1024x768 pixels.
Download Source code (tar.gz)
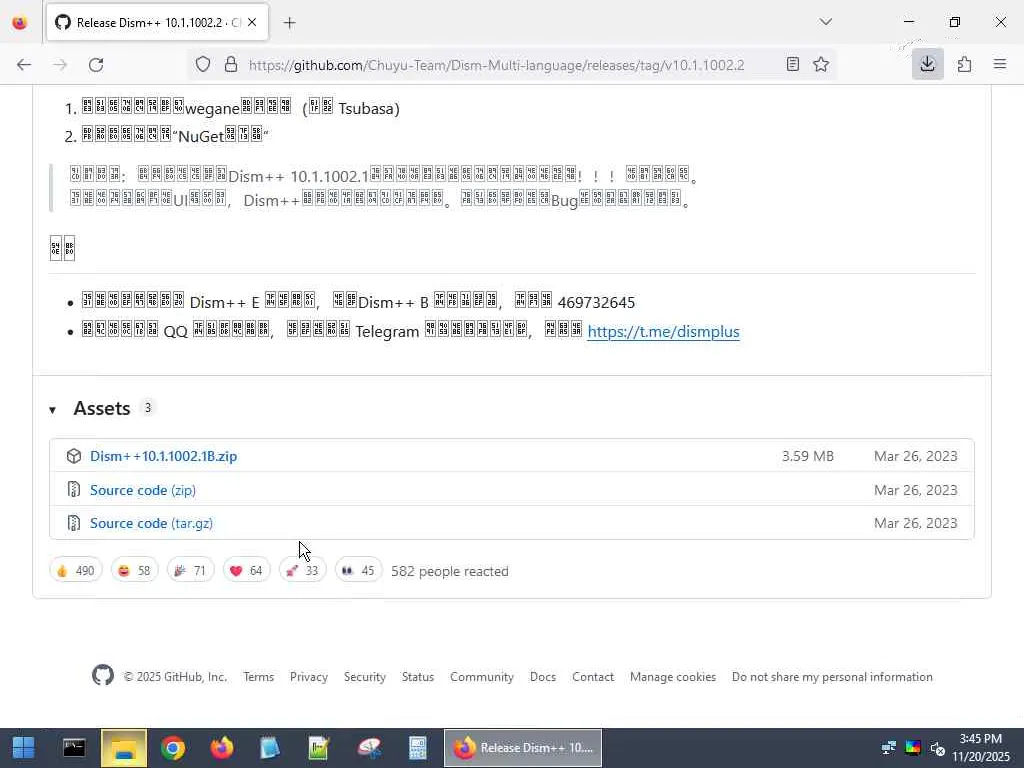tap(152, 523)
